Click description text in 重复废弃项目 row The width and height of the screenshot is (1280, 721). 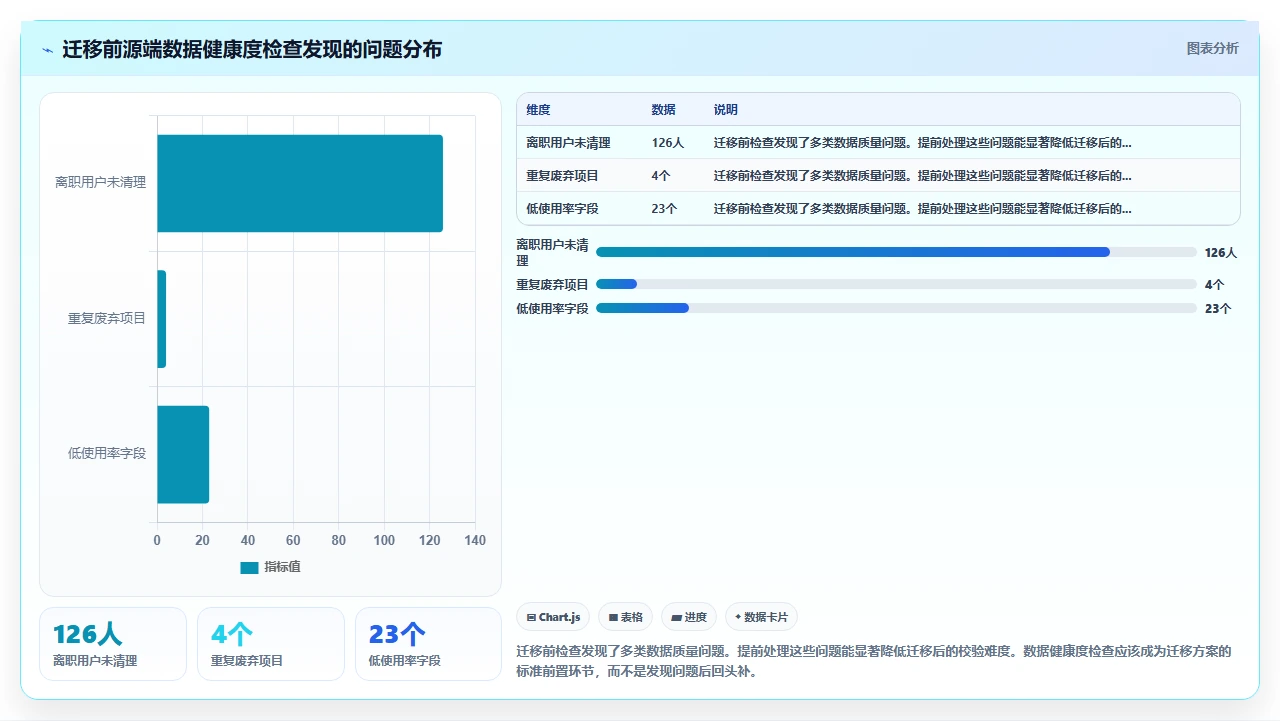tap(923, 176)
